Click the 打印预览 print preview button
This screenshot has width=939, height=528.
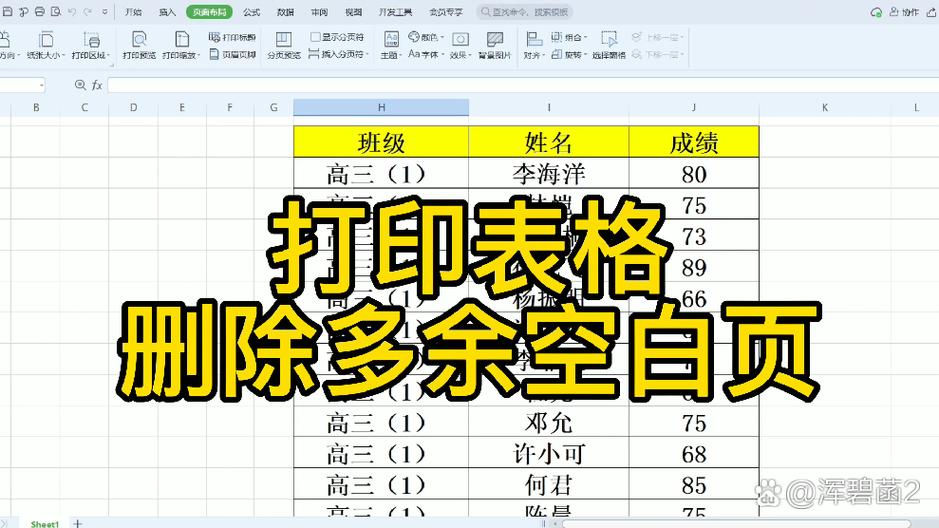139,45
